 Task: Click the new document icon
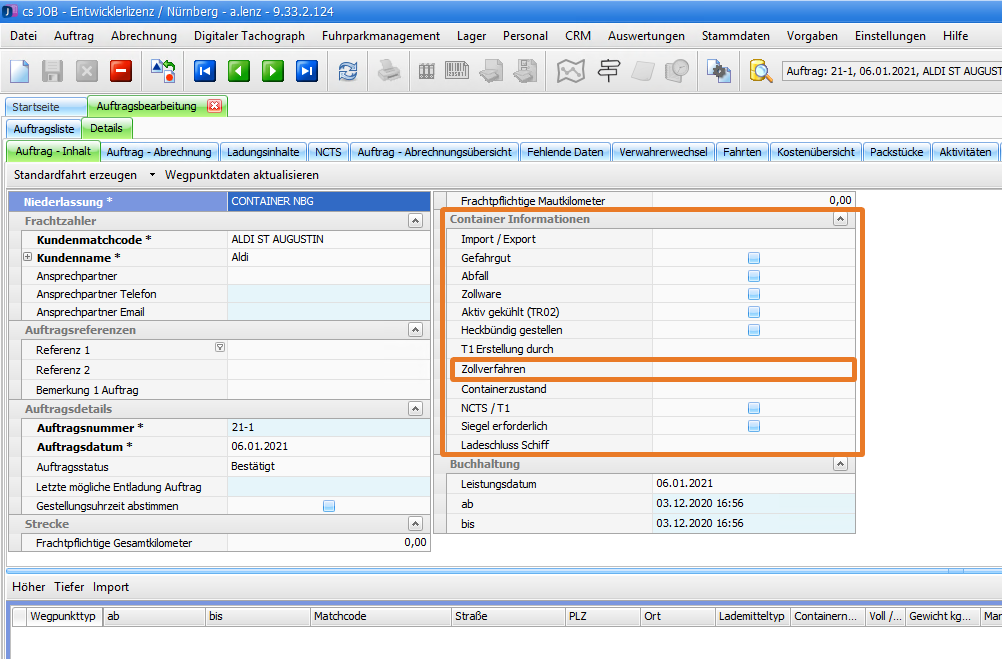(20, 71)
